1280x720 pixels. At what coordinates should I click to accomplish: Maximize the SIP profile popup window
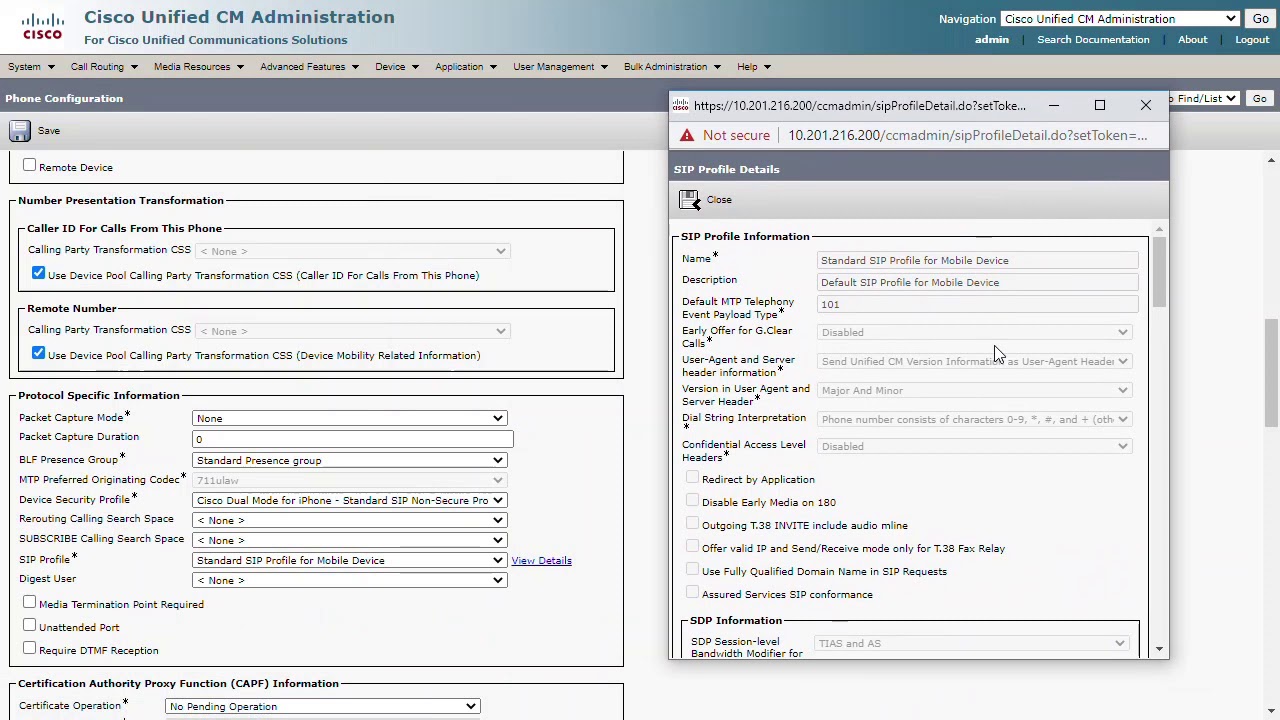1099,105
